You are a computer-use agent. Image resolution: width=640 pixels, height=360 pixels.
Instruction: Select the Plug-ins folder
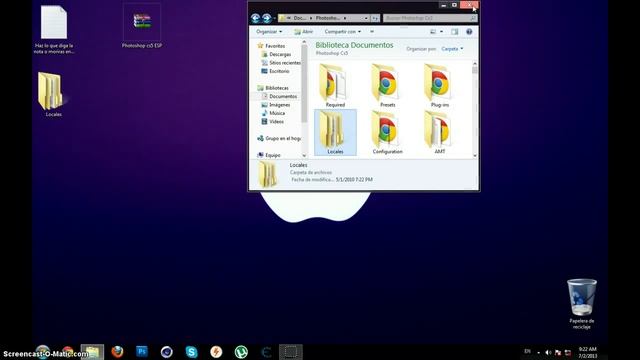[440, 85]
